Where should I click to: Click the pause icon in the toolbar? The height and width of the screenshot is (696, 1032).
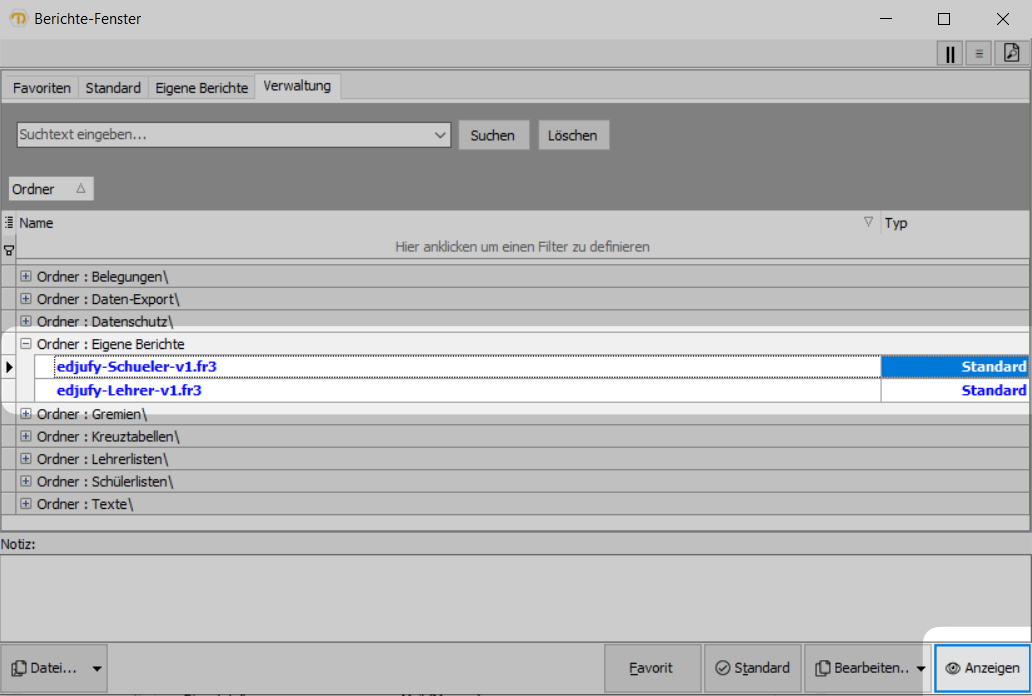[x=948, y=53]
